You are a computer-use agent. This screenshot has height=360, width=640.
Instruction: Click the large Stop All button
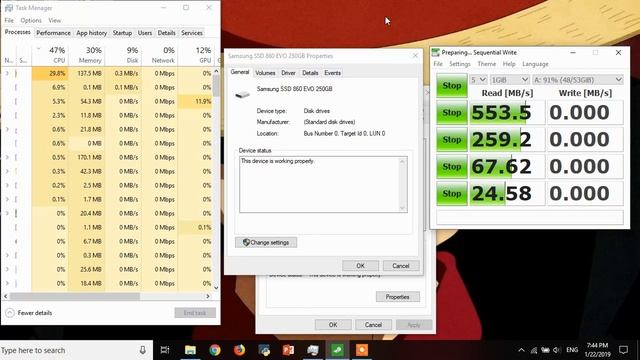point(452,86)
